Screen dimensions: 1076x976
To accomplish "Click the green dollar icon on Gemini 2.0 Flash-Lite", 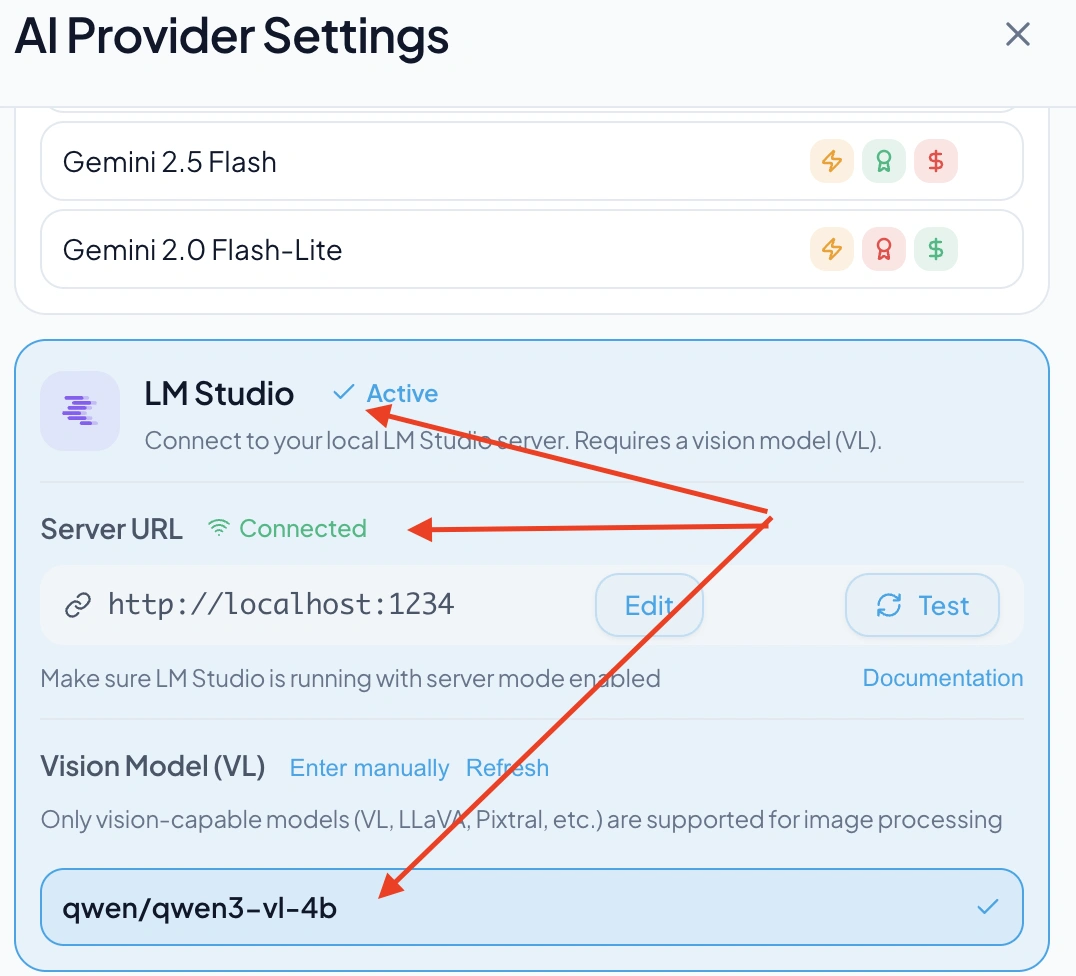I will (936, 249).
